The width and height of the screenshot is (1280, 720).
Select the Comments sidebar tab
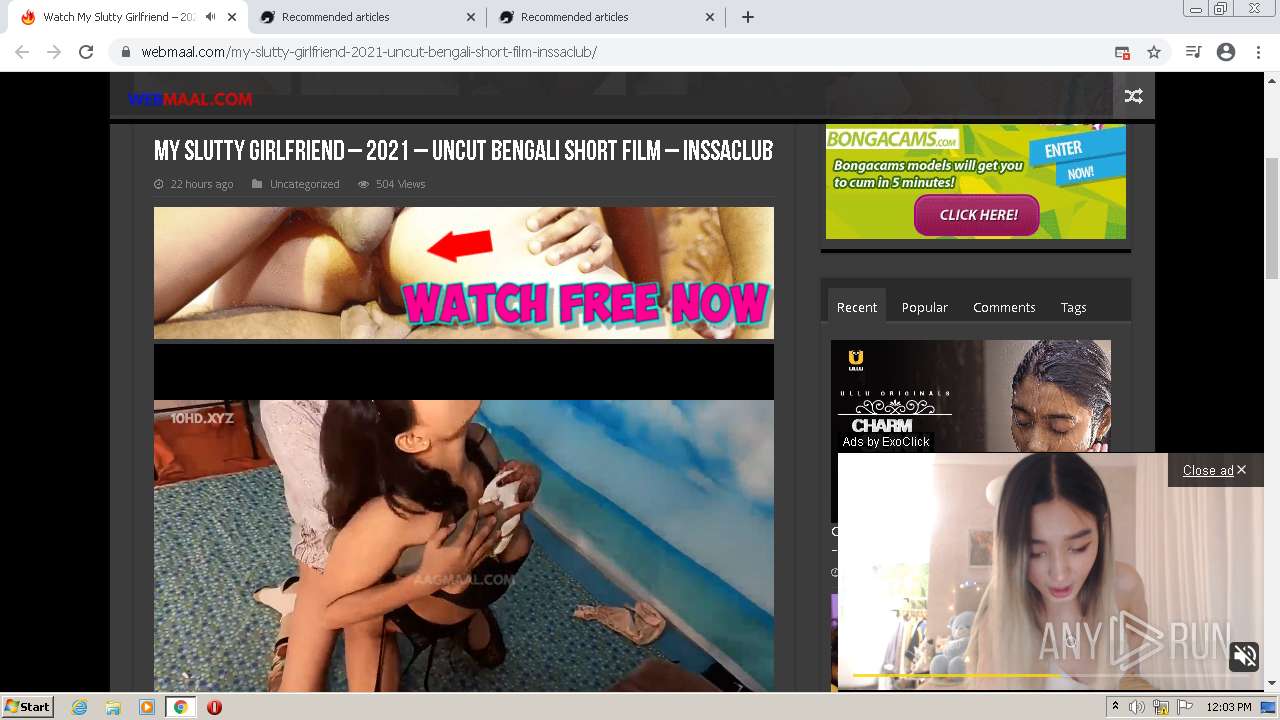pyautogui.click(x=1004, y=307)
